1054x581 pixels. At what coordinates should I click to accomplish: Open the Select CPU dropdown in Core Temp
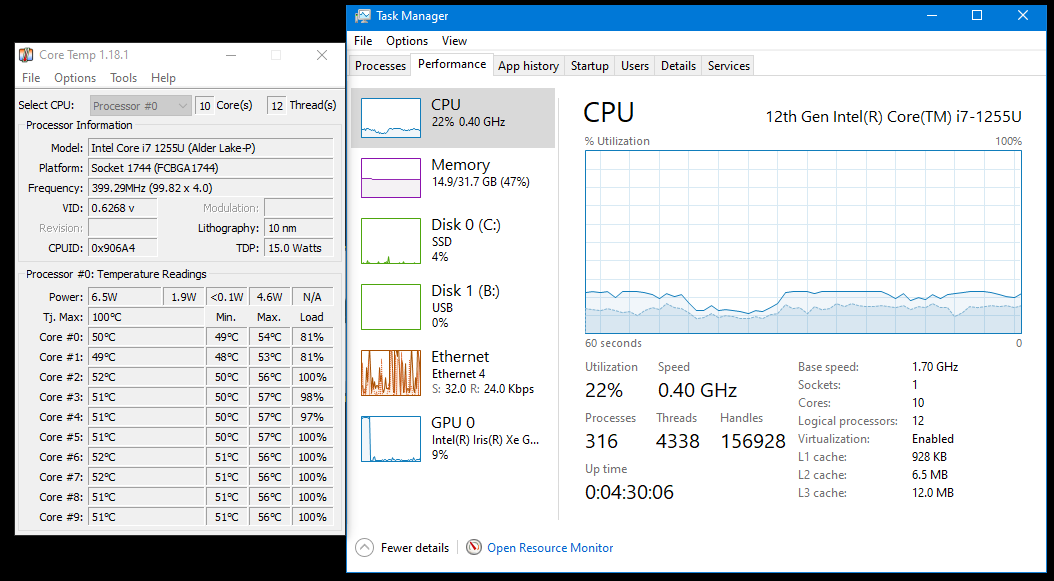pos(140,106)
